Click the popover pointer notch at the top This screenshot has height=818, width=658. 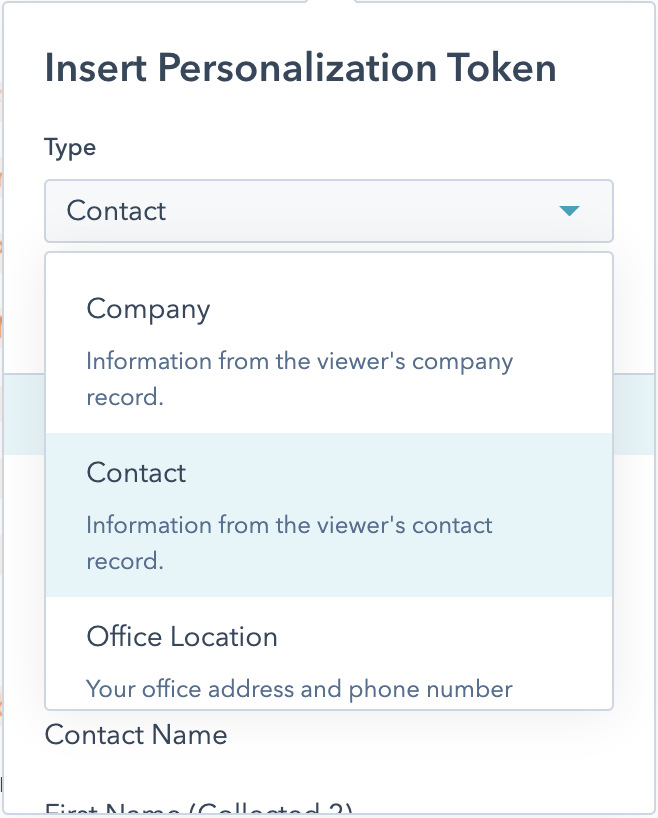pyautogui.click(x=331, y=5)
